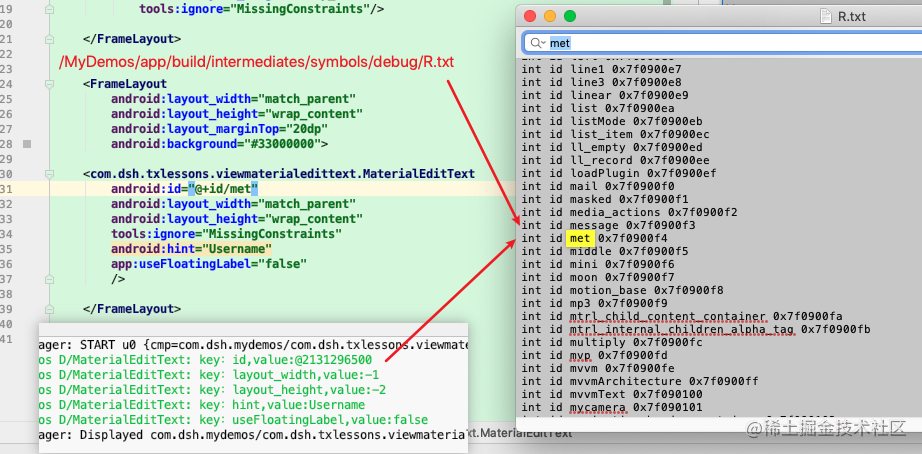Click the highlighted met match in R.txt
This screenshot has height=454, width=922.
[x=580, y=238]
